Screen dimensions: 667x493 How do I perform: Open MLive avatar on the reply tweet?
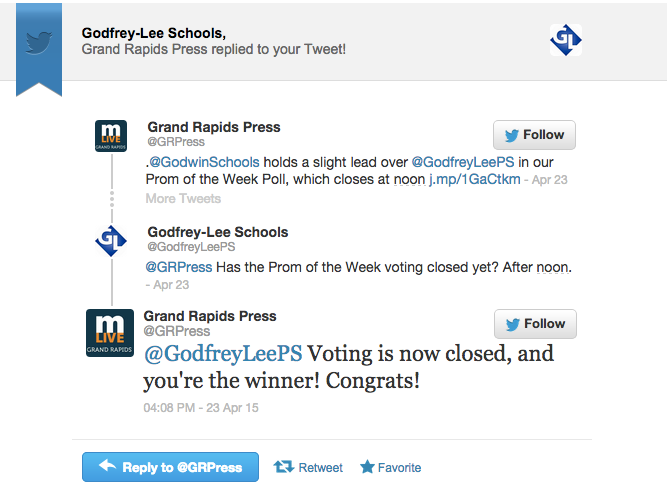point(110,333)
